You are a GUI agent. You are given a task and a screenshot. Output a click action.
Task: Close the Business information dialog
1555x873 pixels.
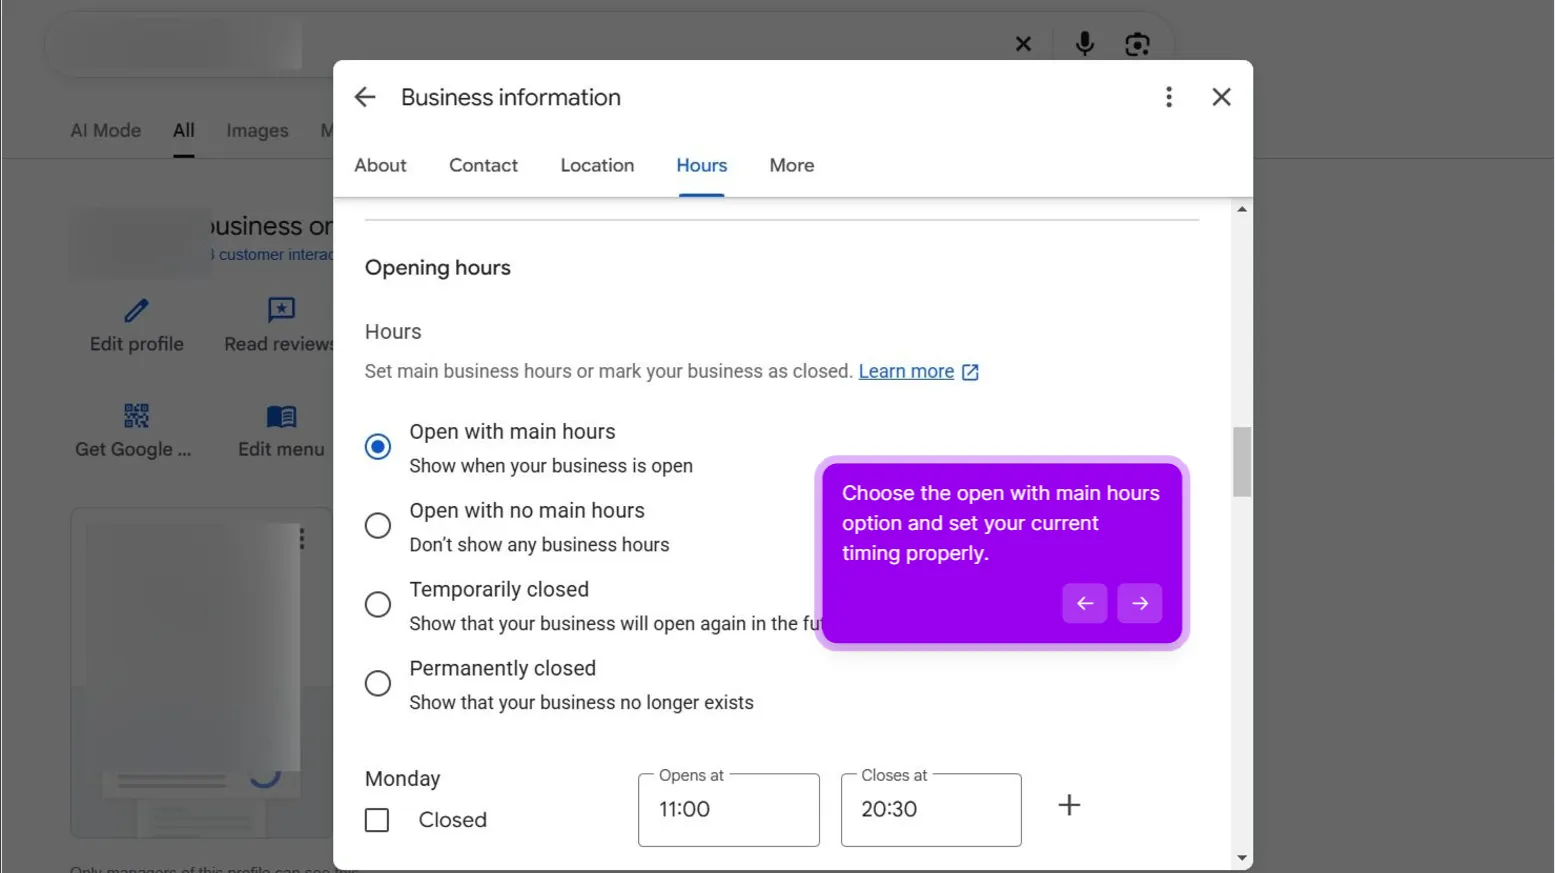tap(1221, 97)
